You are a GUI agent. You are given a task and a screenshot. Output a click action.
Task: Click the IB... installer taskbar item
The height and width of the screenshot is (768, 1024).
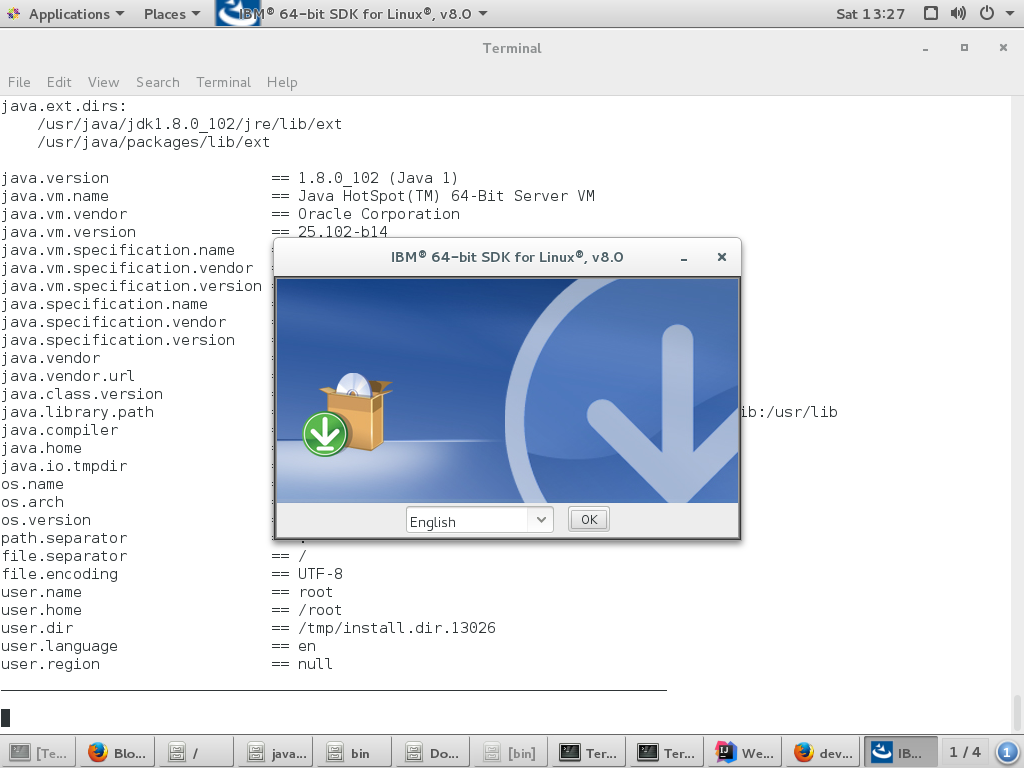901,753
